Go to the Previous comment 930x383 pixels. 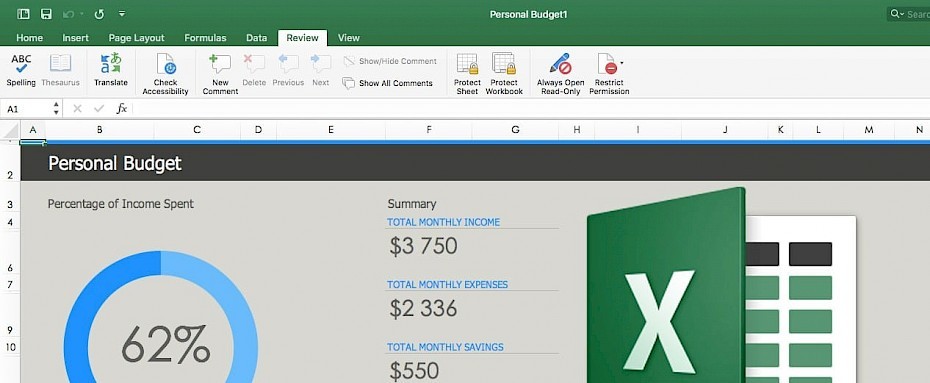(x=288, y=71)
